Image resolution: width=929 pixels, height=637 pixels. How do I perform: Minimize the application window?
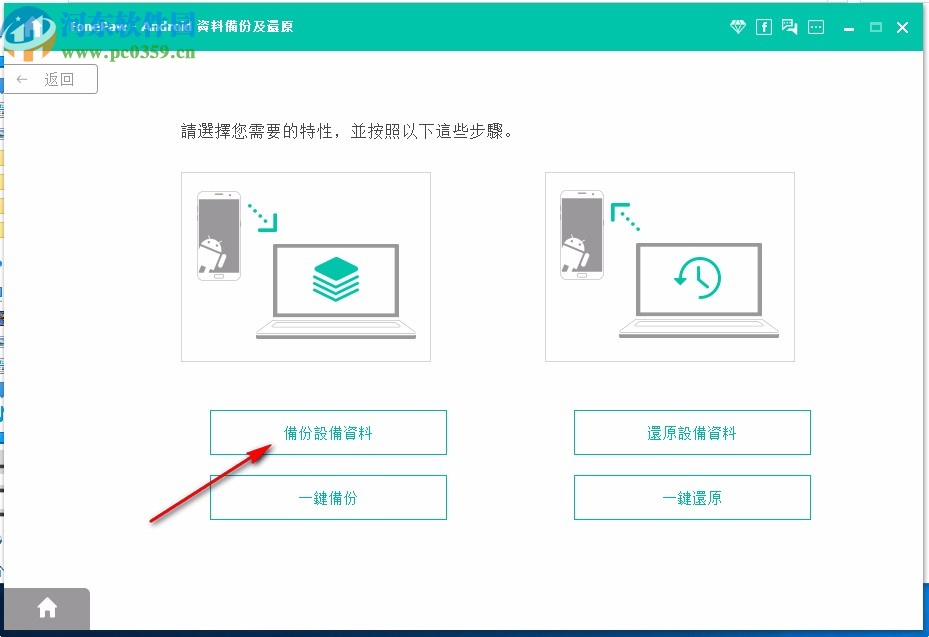click(848, 27)
